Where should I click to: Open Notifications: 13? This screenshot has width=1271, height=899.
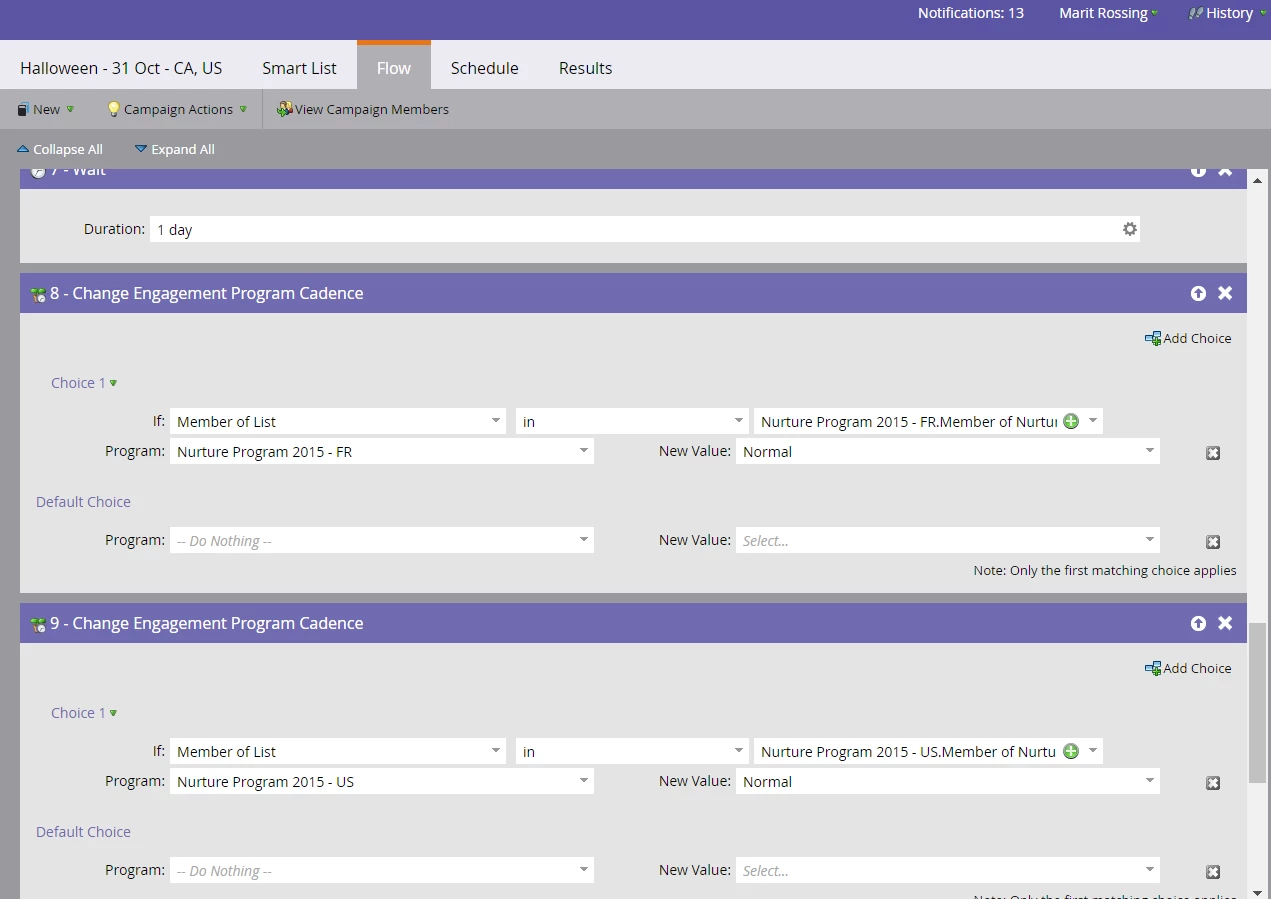[971, 13]
